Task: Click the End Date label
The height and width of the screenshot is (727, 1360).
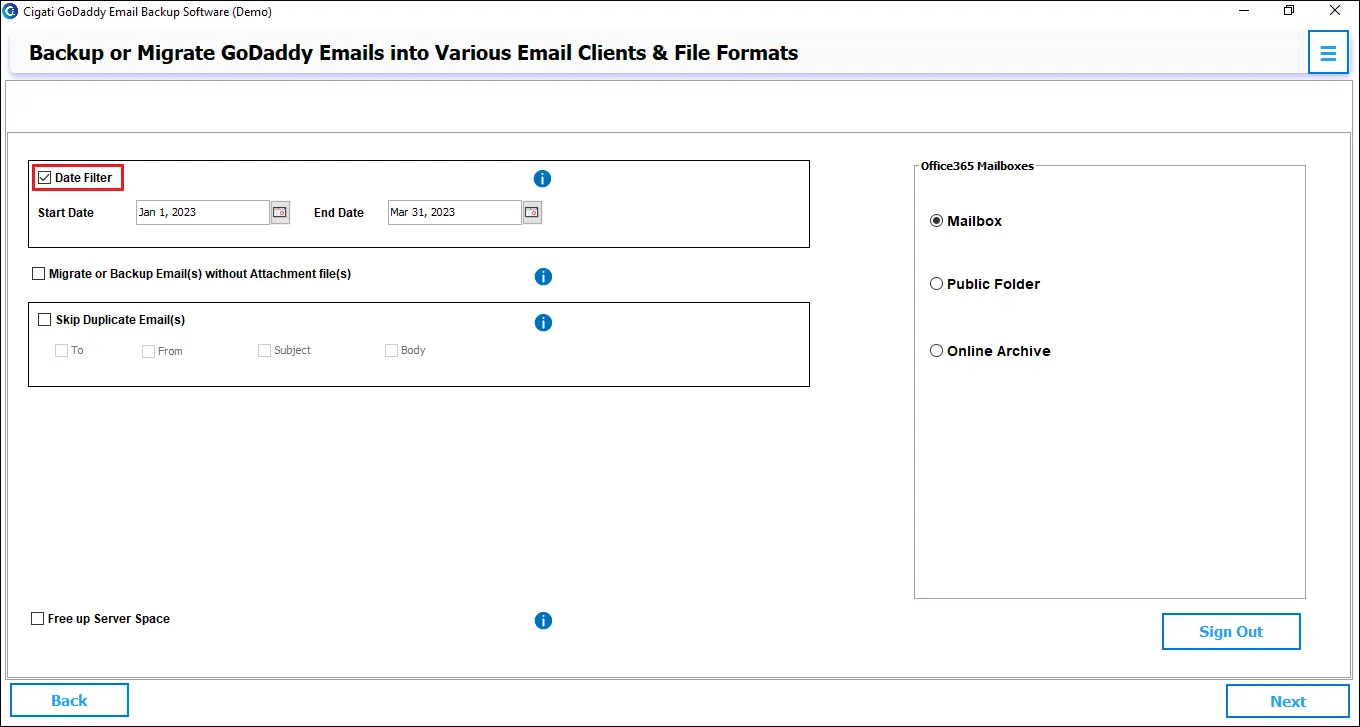Action: coord(339,213)
